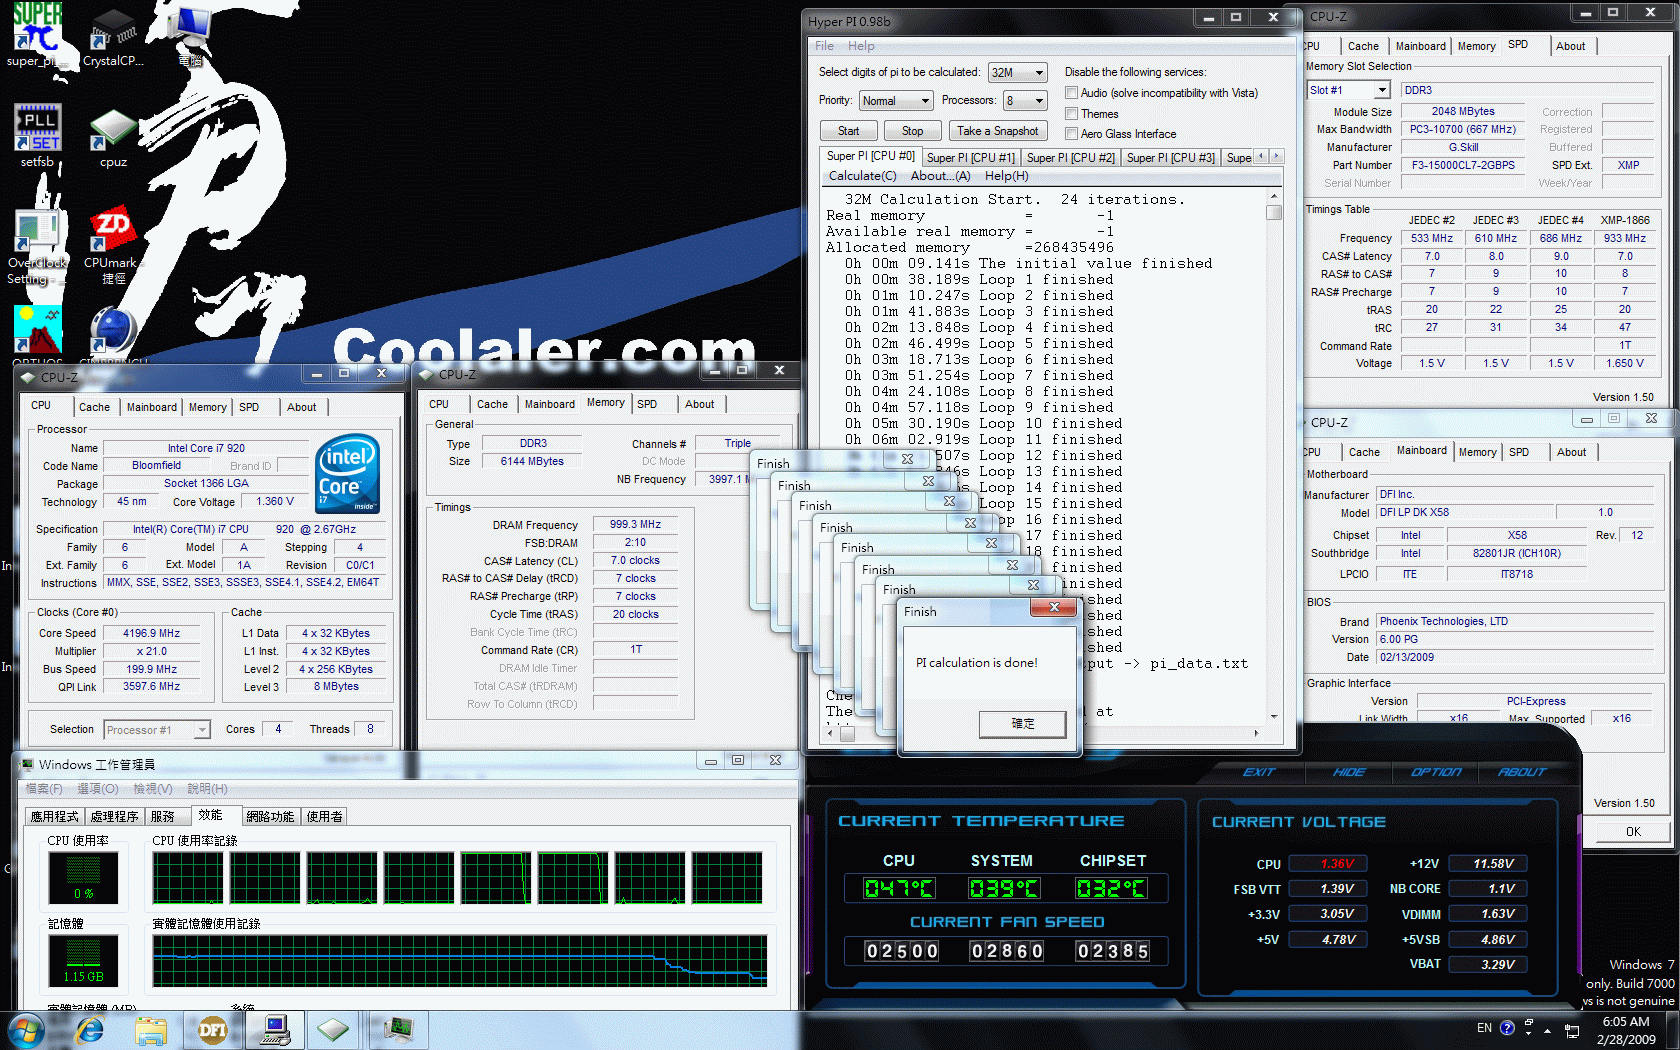1680x1050 pixels.
Task: Open the OverClock Setting desktop icon
Action: 38,248
